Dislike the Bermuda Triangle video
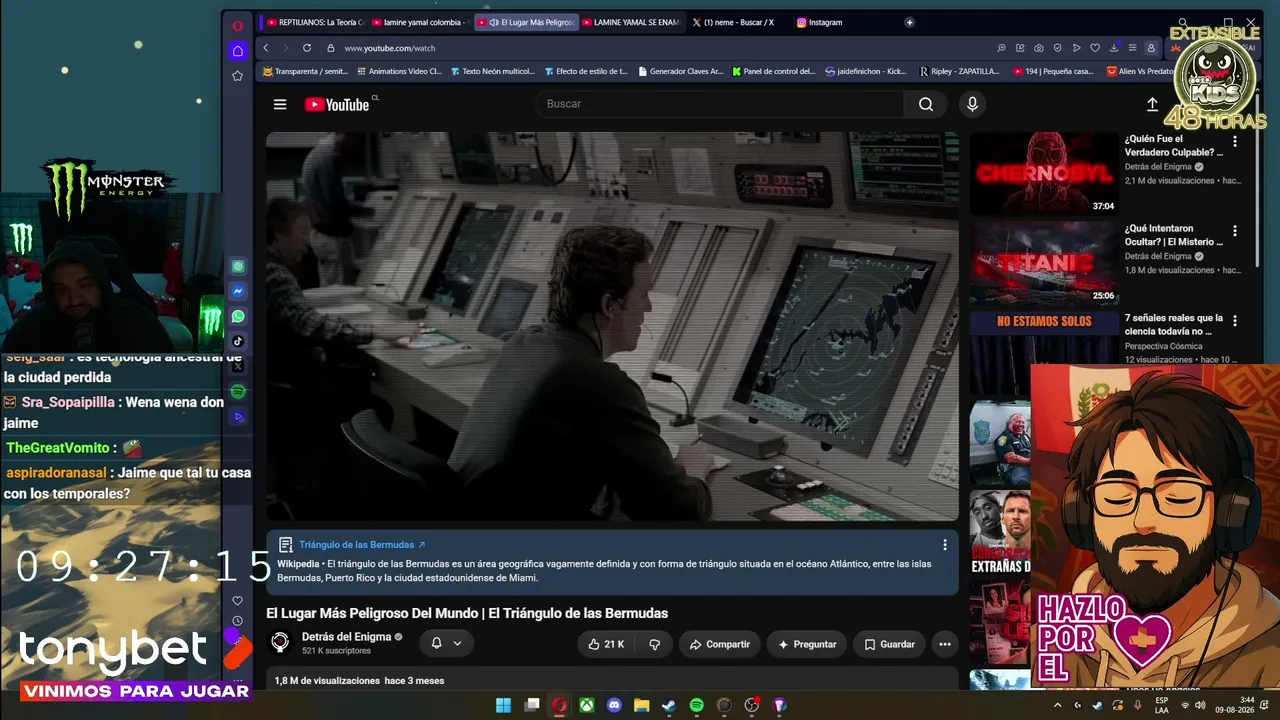1280x720 pixels. tap(655, 644)
